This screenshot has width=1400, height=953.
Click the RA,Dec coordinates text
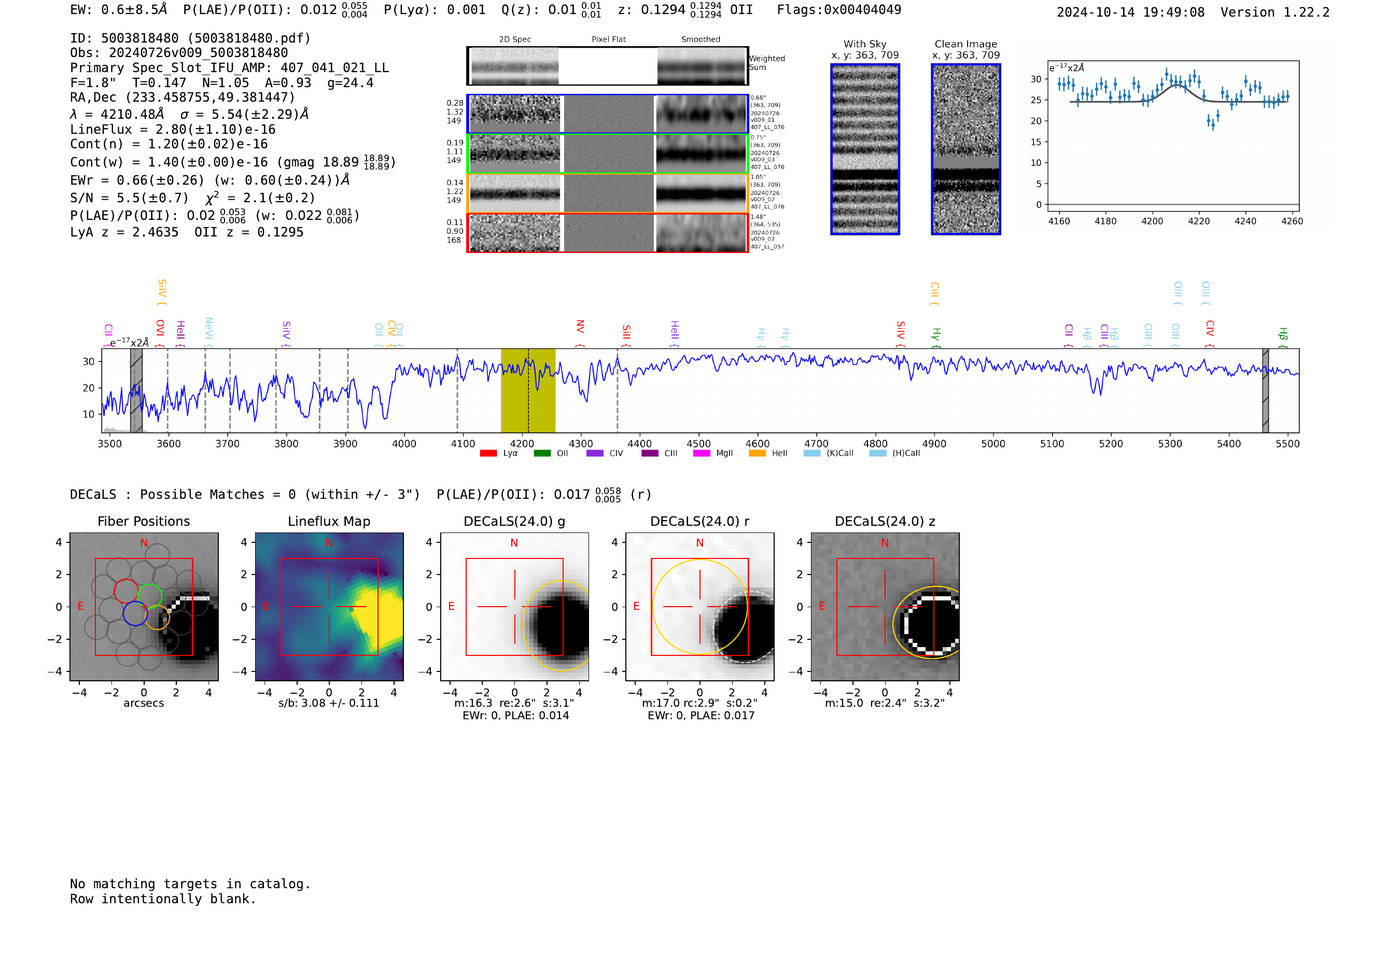[183, 97]
